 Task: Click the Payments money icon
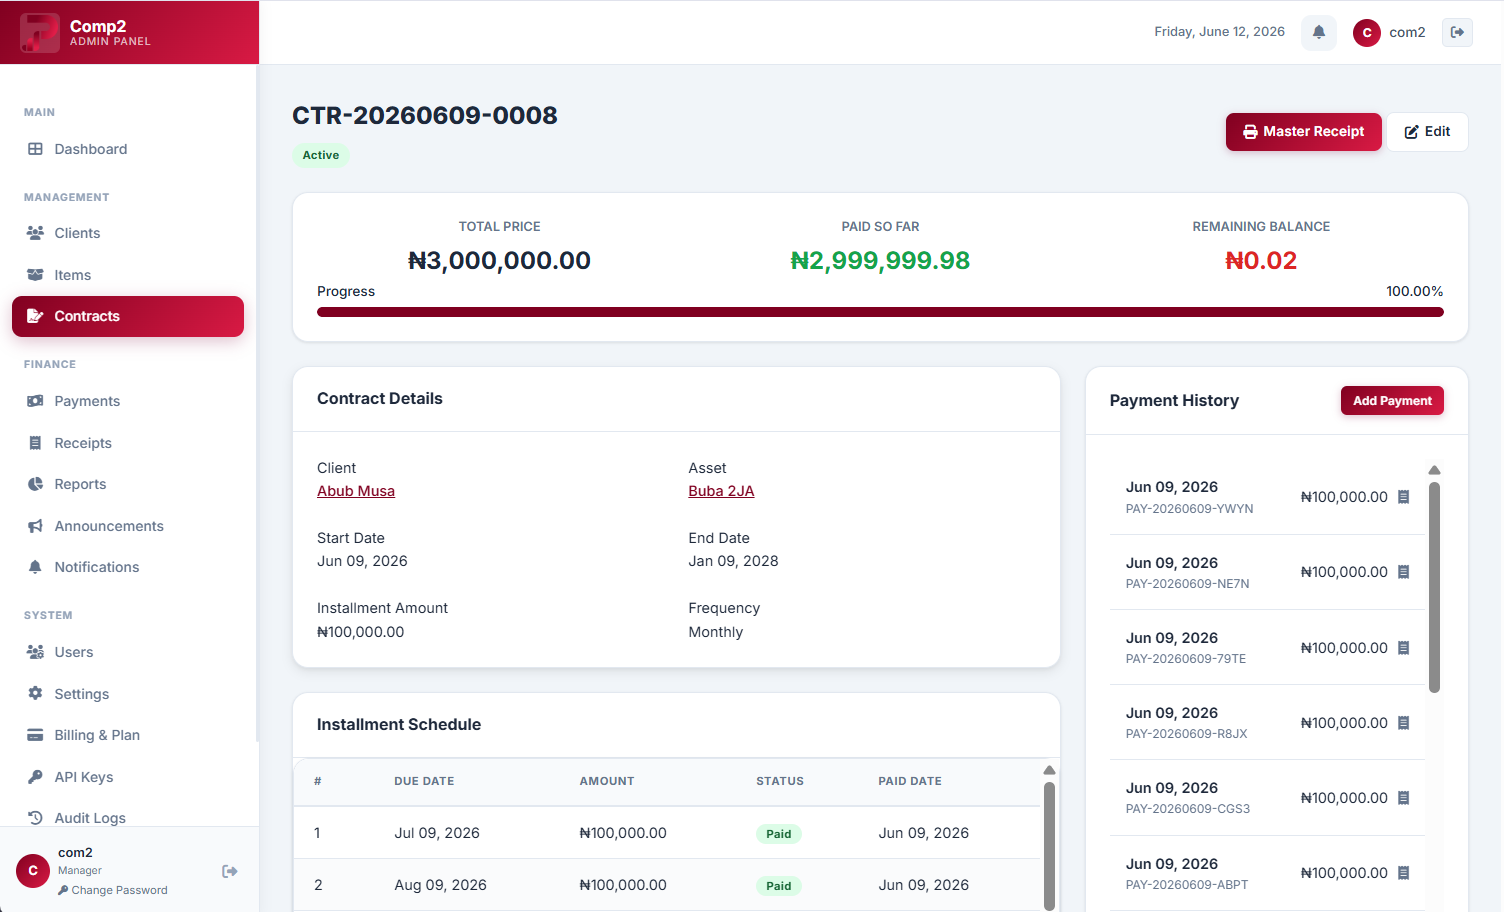click(35, 401)
